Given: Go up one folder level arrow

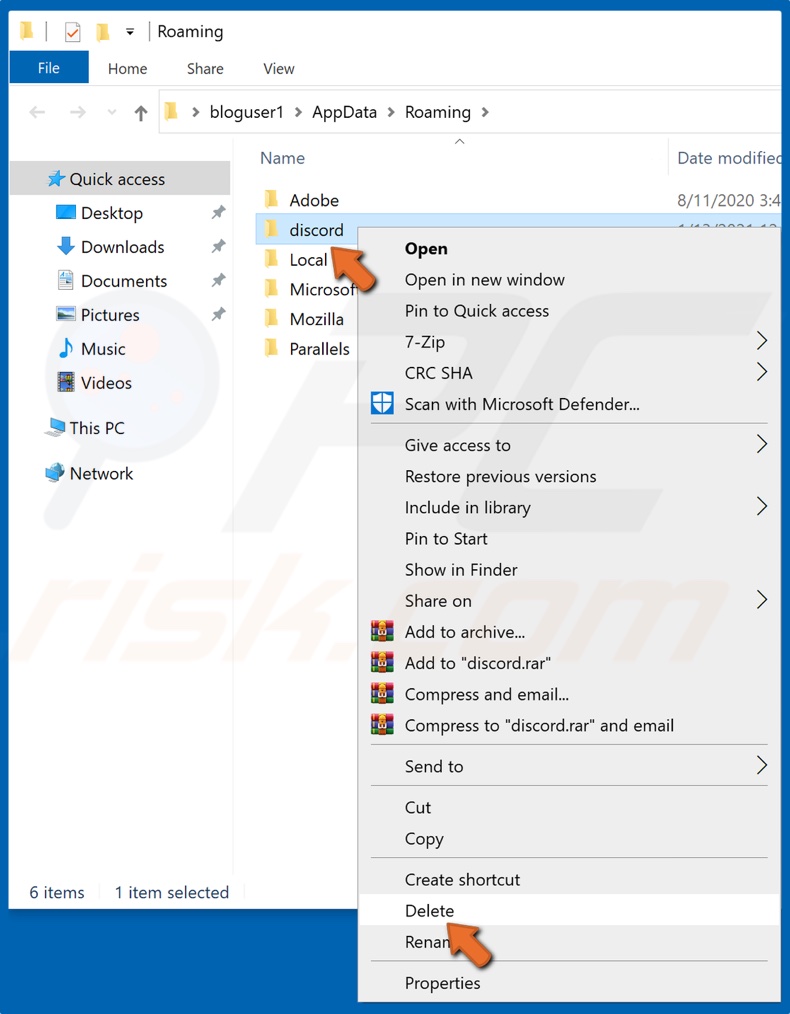Looking at the screenshot, I should 140,113.
